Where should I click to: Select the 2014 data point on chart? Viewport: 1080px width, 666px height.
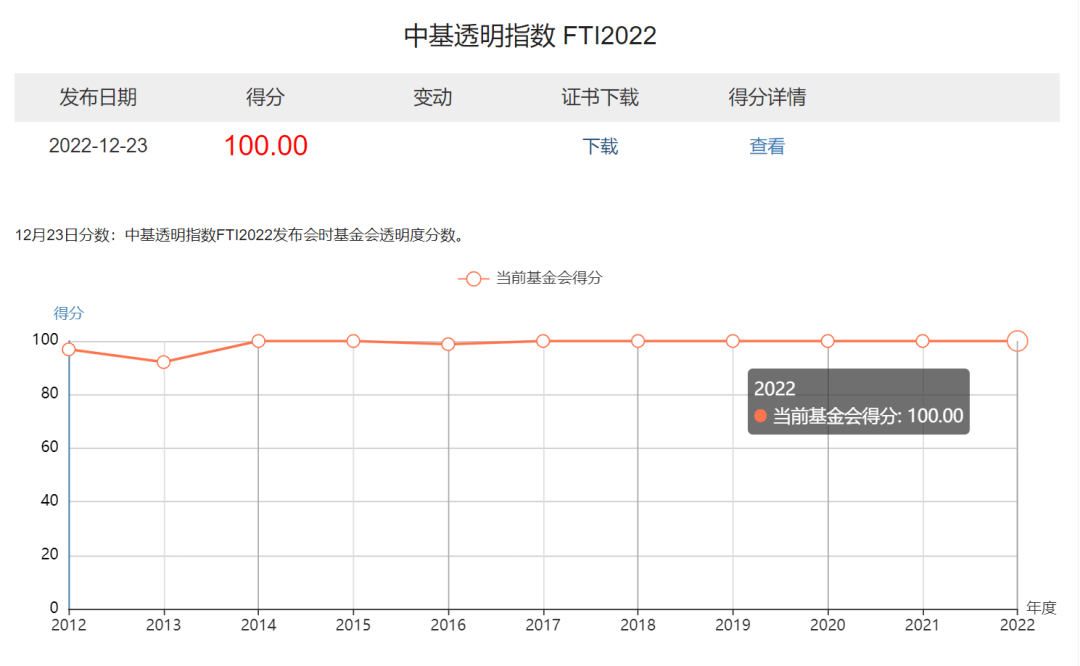[x=258, y=341]
